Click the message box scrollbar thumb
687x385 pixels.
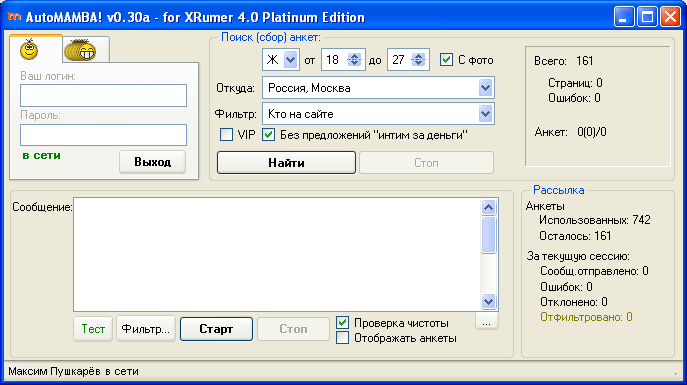coord(488,235)
